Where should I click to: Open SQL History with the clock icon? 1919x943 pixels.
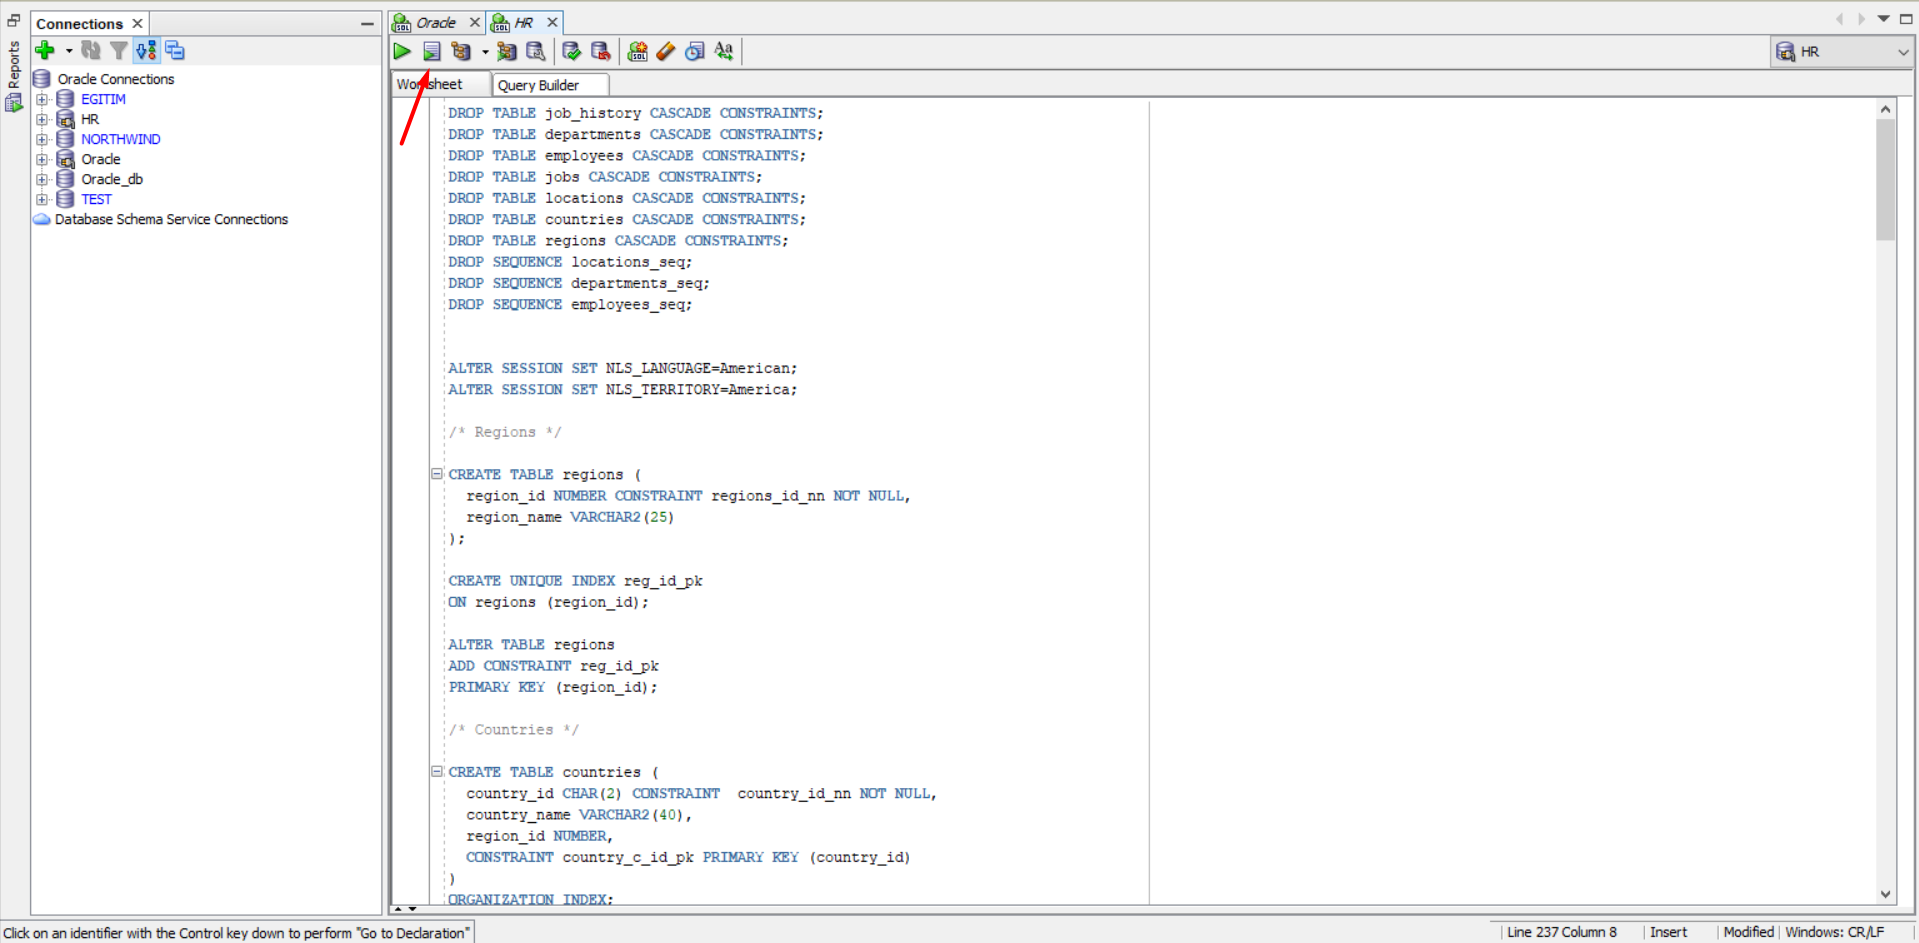(695, 51)
